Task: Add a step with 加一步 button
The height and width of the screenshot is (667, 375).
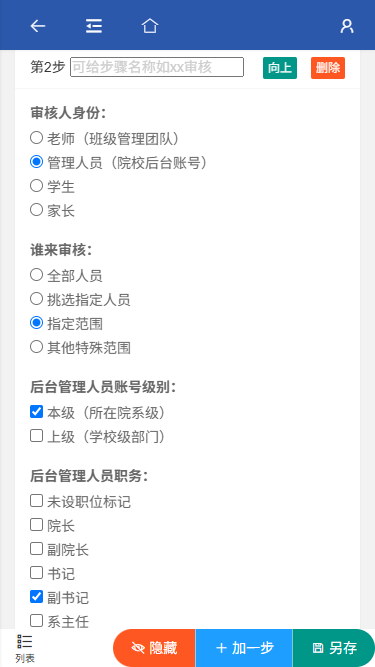Action: click(244, 648)
